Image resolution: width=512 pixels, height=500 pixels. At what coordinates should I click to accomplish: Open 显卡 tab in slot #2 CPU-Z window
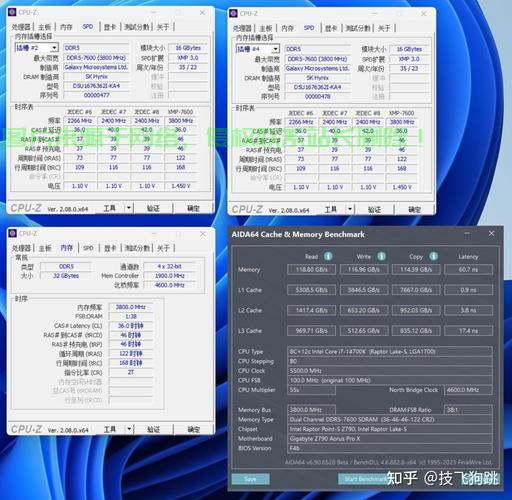click(x=110, y=27)
